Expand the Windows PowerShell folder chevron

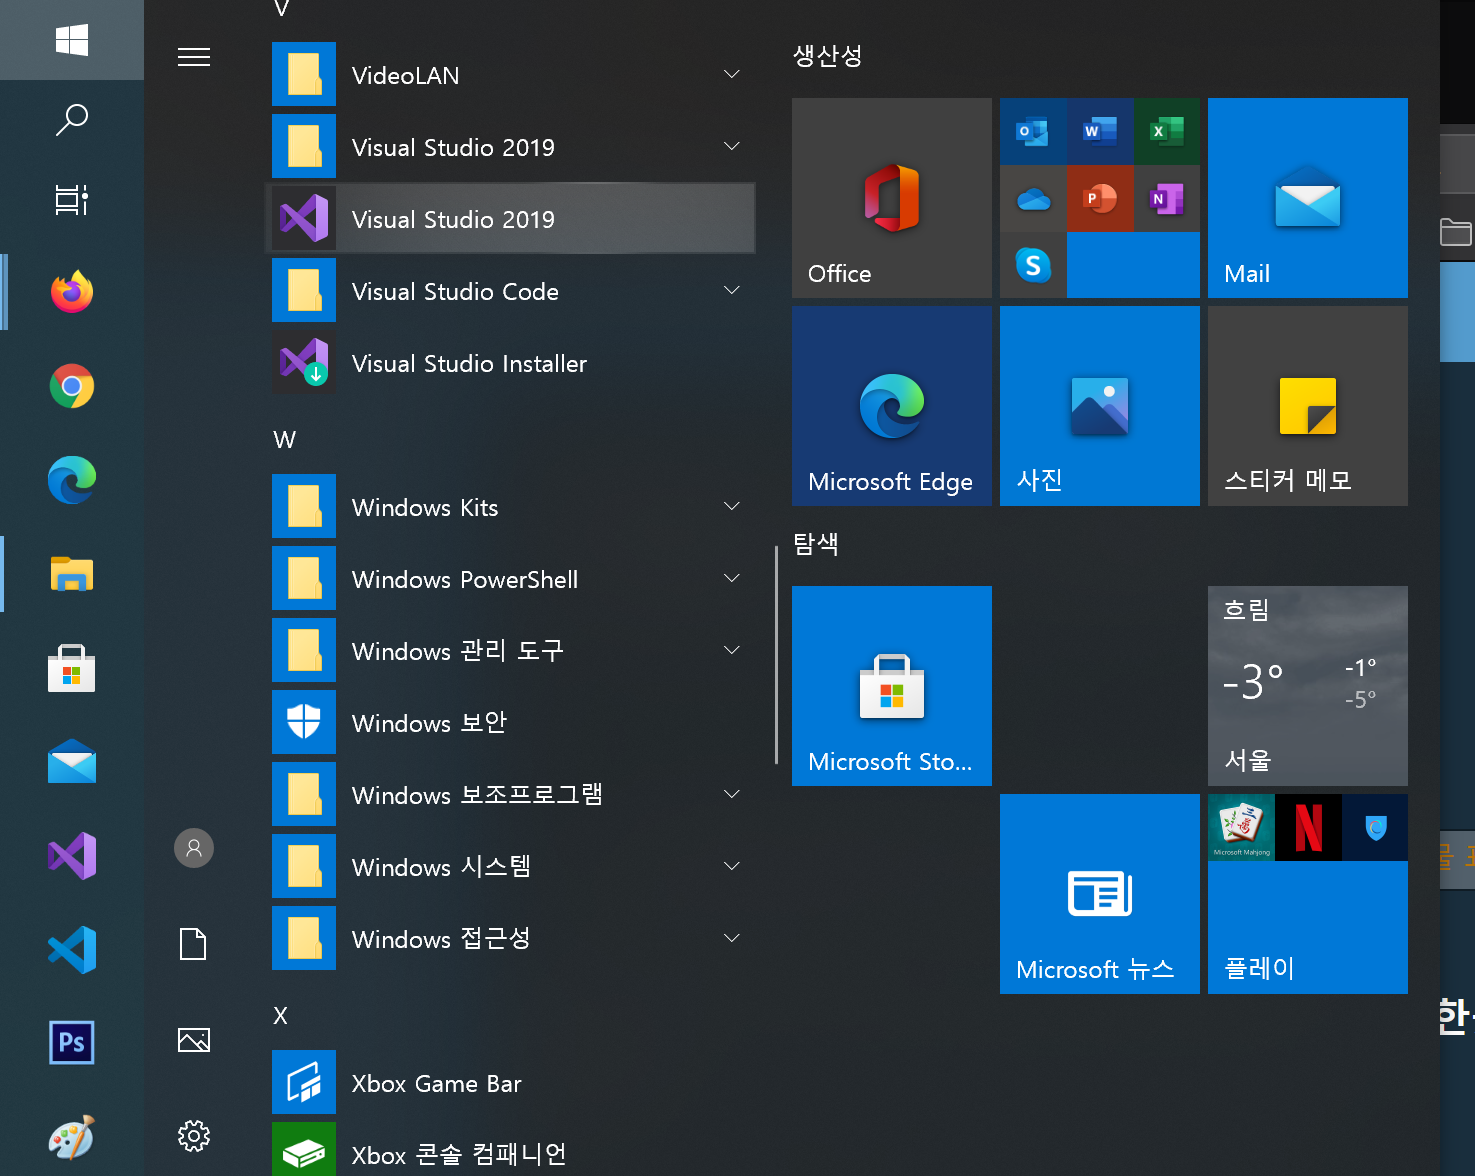[x=732, y=579]
